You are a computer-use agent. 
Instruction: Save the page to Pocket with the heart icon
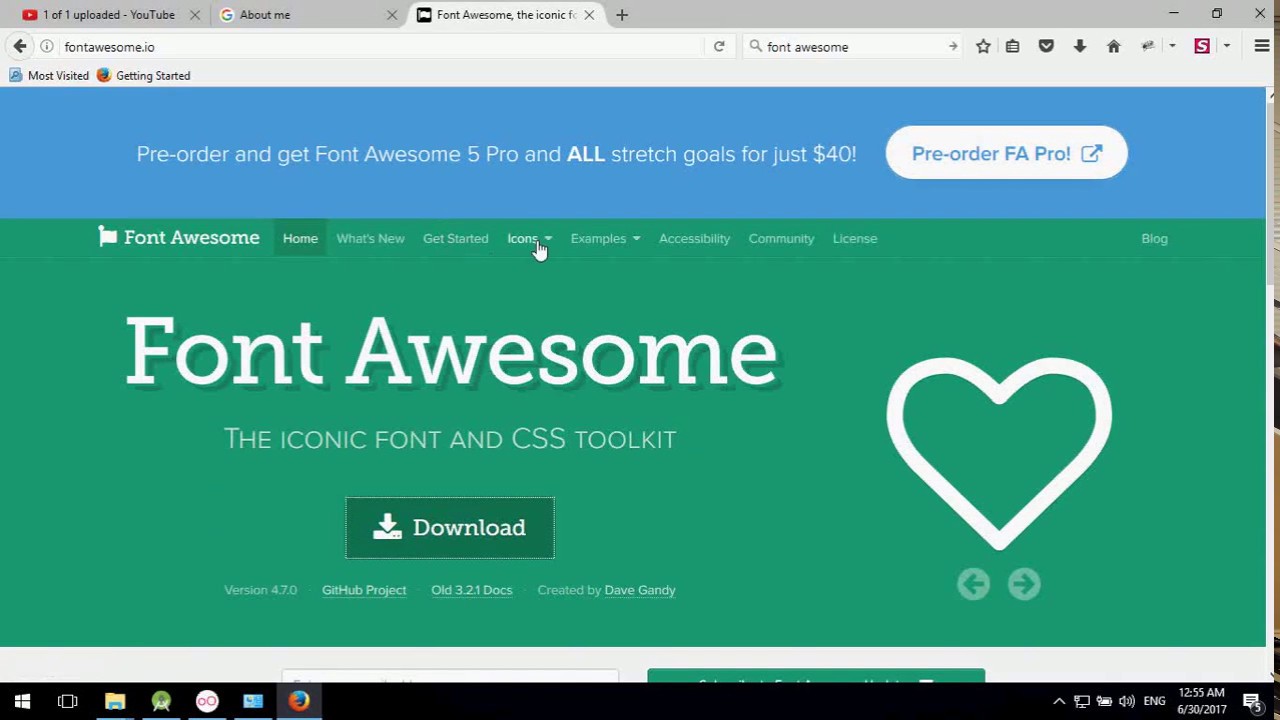coord(1046,46)
